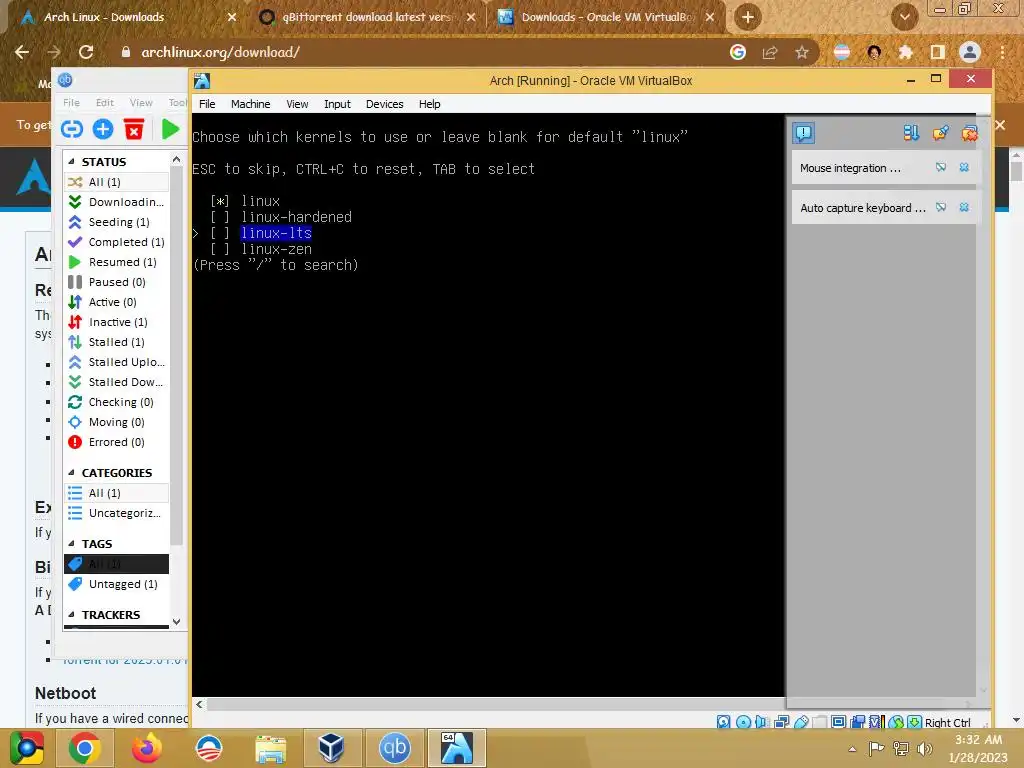Toggle the linux kernel checkbox
The height and width of the screenshot is (768, 1024).
220,201
